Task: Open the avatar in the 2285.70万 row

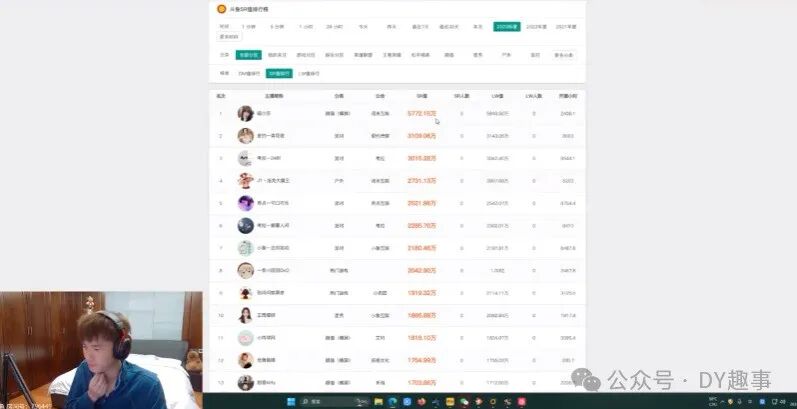Action: tap(246, 225)
